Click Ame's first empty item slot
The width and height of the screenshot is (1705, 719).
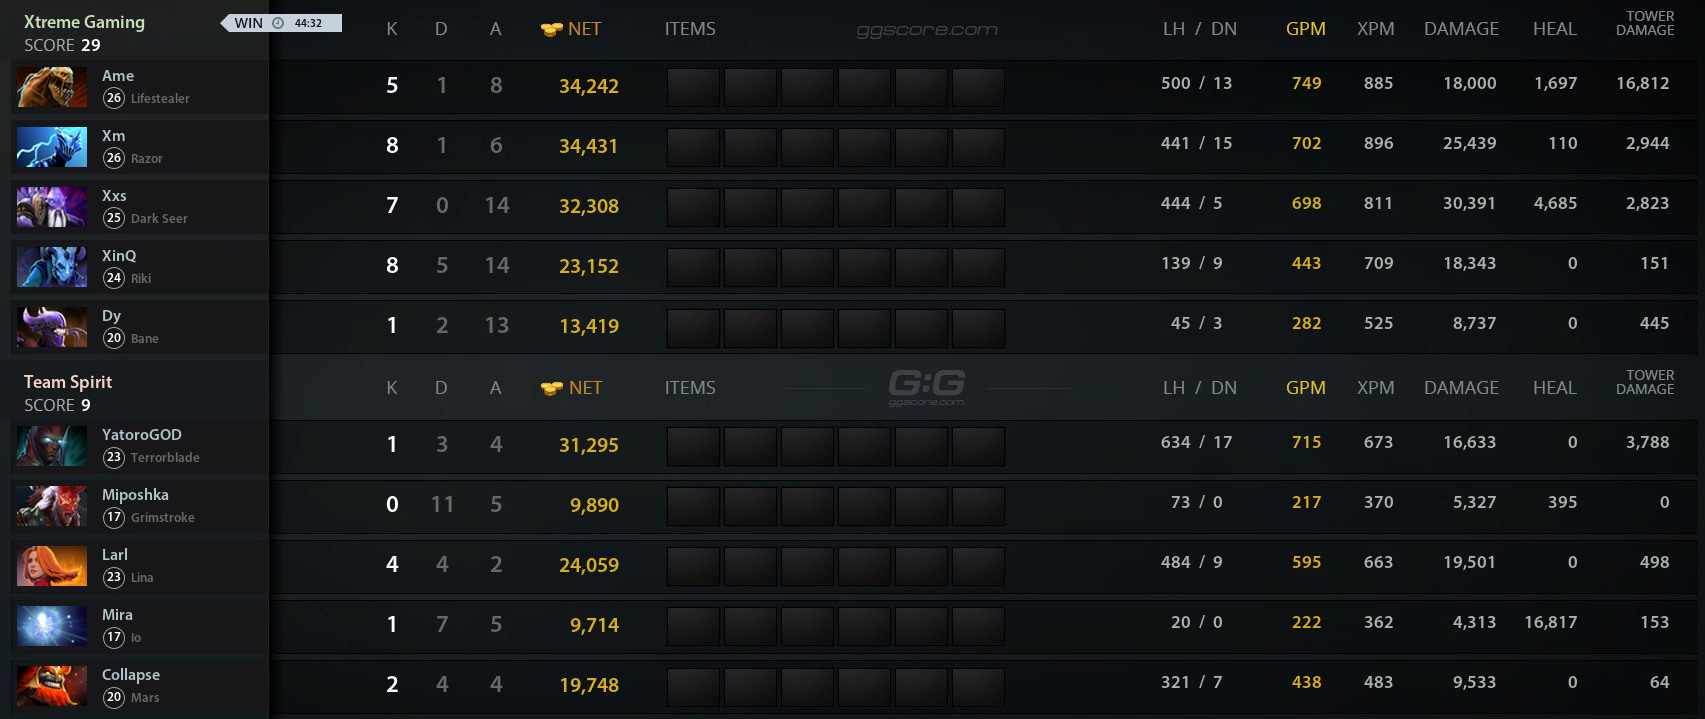pos(693,87)
